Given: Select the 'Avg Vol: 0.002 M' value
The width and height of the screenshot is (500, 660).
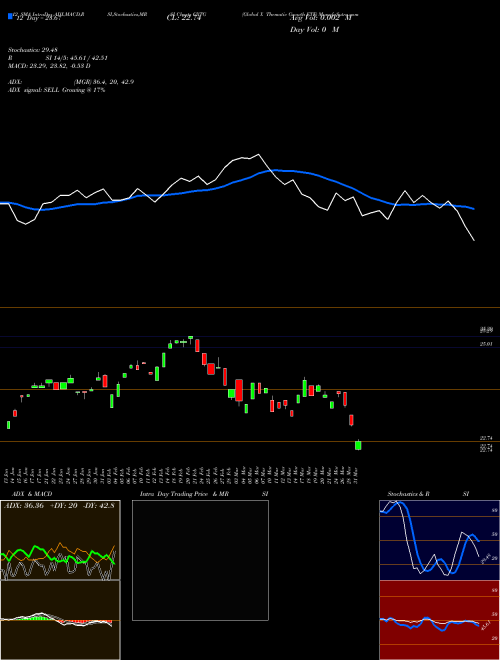Looking at the screenshot, I should 320,18.
